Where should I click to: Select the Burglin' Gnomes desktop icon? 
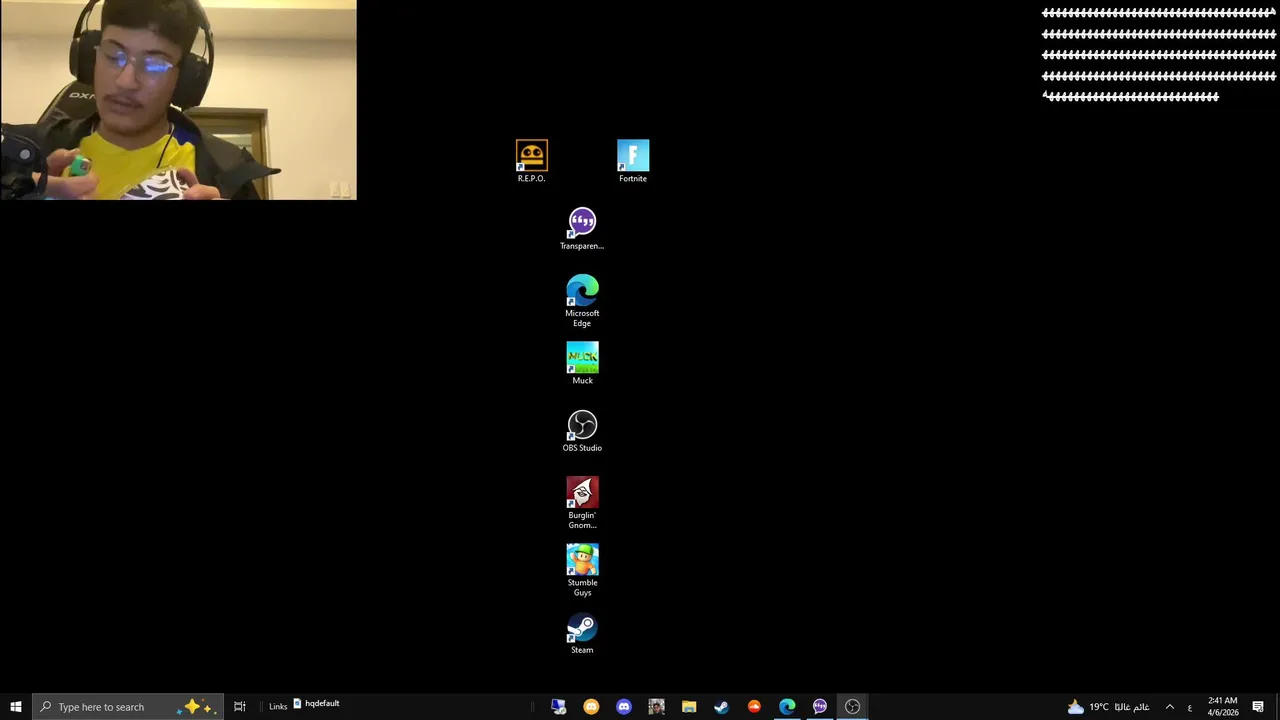582,503
